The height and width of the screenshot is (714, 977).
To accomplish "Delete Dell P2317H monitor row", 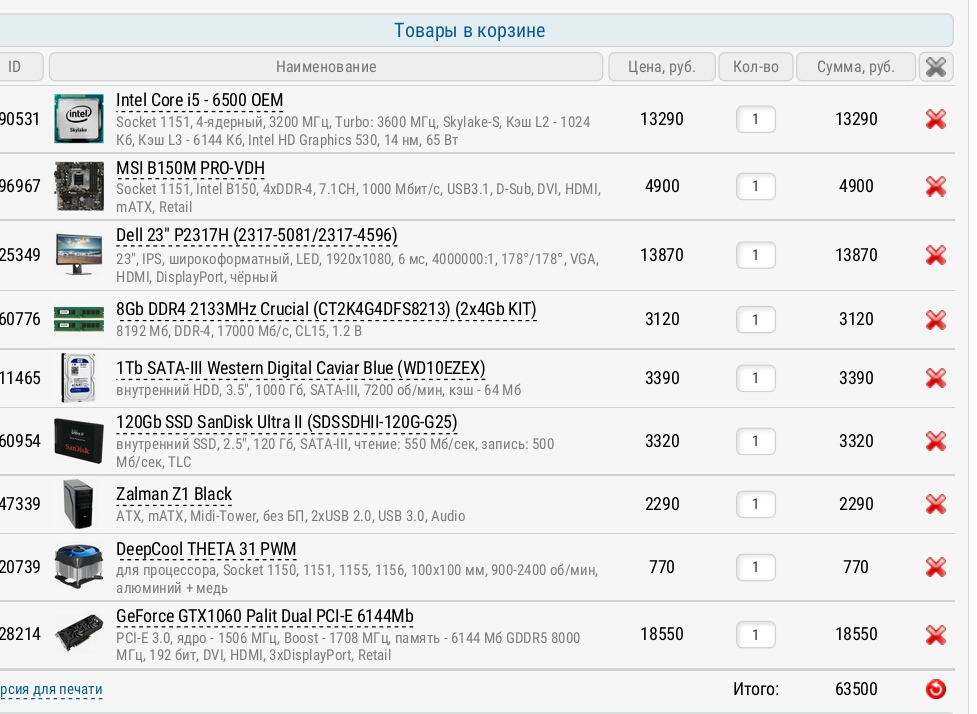I will point(936,255).
